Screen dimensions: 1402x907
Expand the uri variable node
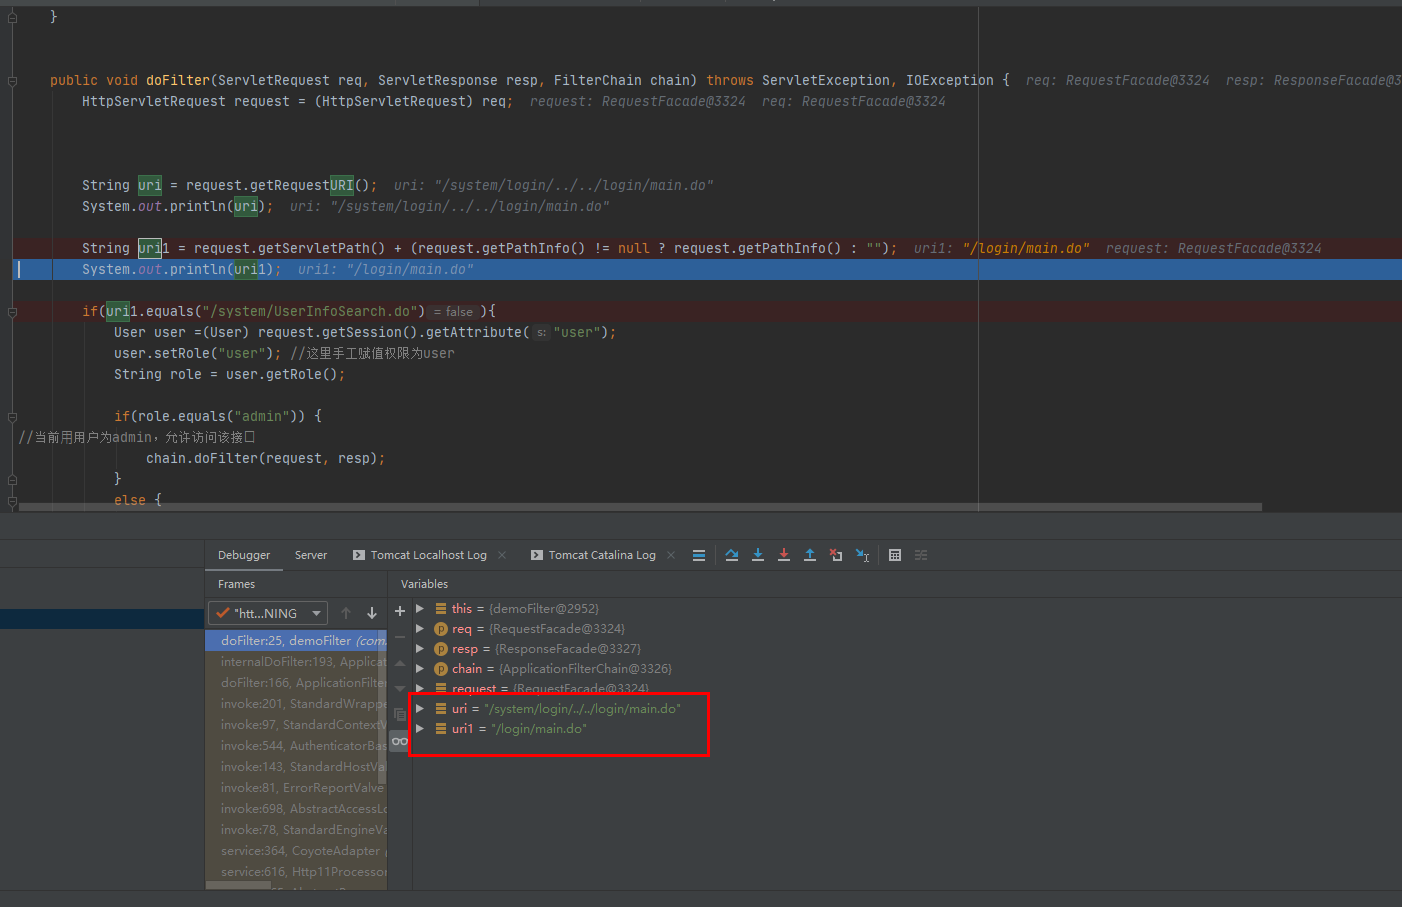[420, 709]
